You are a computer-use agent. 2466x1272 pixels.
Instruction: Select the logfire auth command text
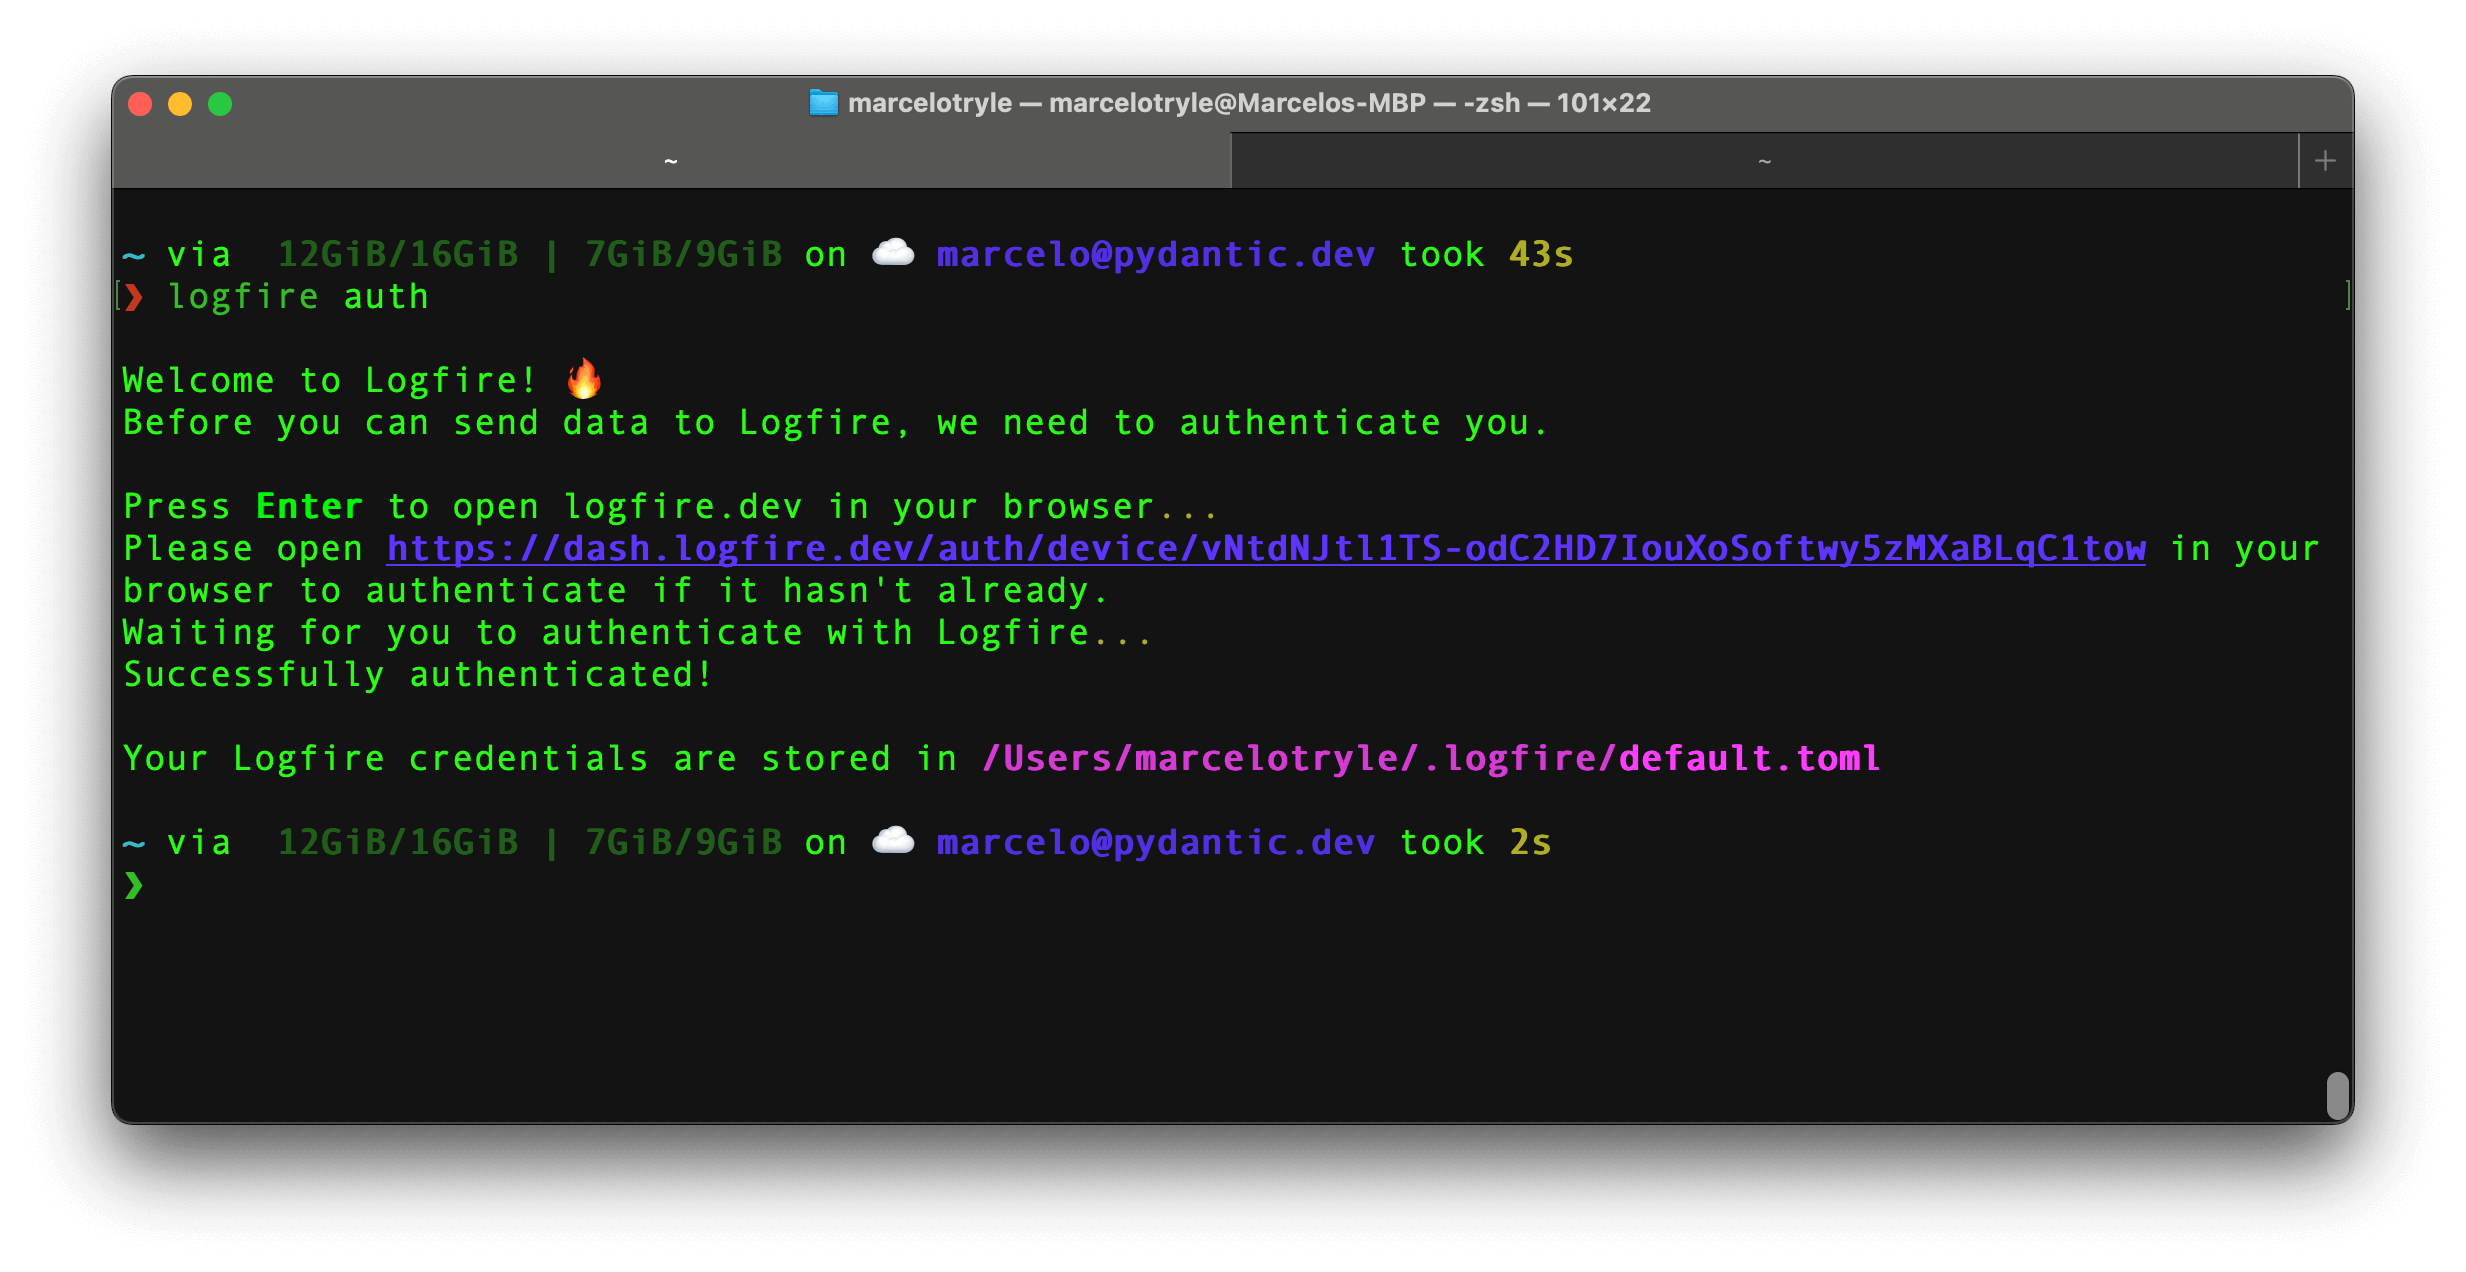point(298,296)
